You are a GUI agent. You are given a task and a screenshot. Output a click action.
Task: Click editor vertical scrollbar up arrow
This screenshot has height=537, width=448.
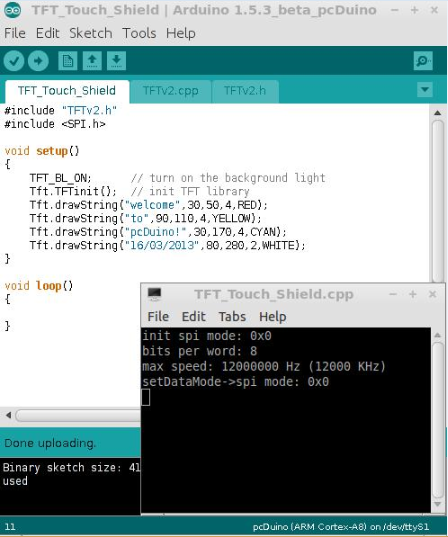[437, 113]
